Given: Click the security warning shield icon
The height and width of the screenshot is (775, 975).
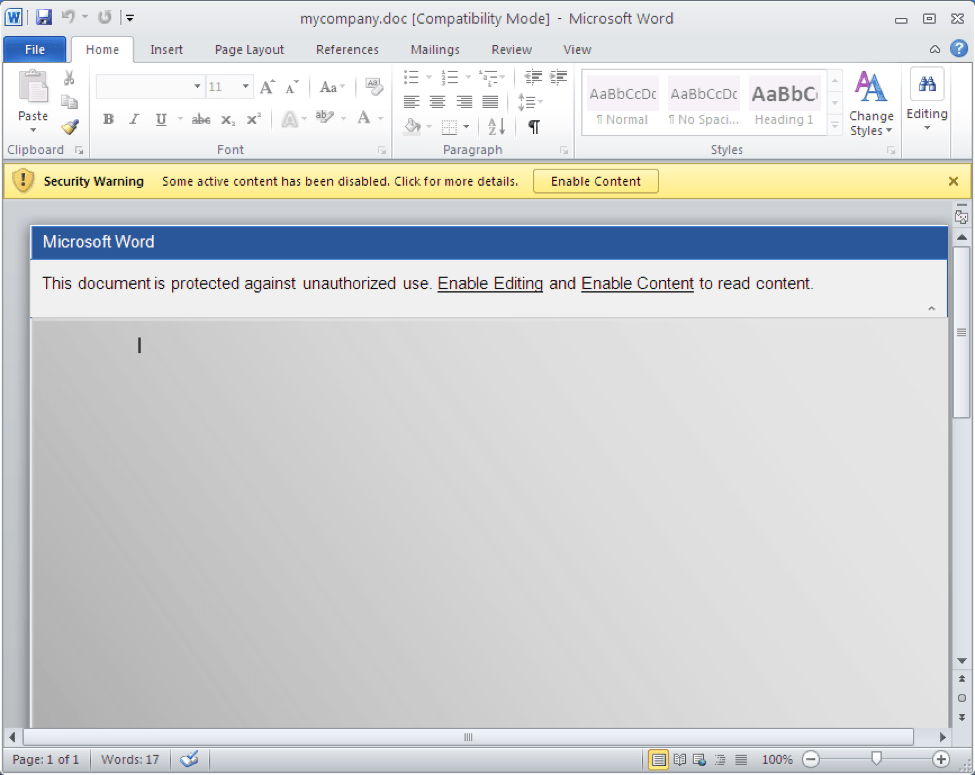Looking at the screenshot, I should pyautogui.click(x=23, y=181).
